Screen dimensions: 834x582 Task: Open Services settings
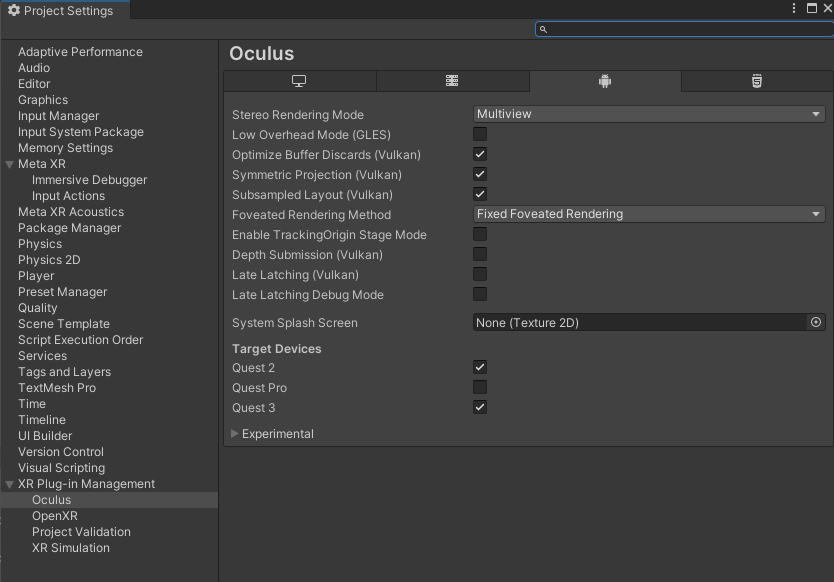(43, 355)
